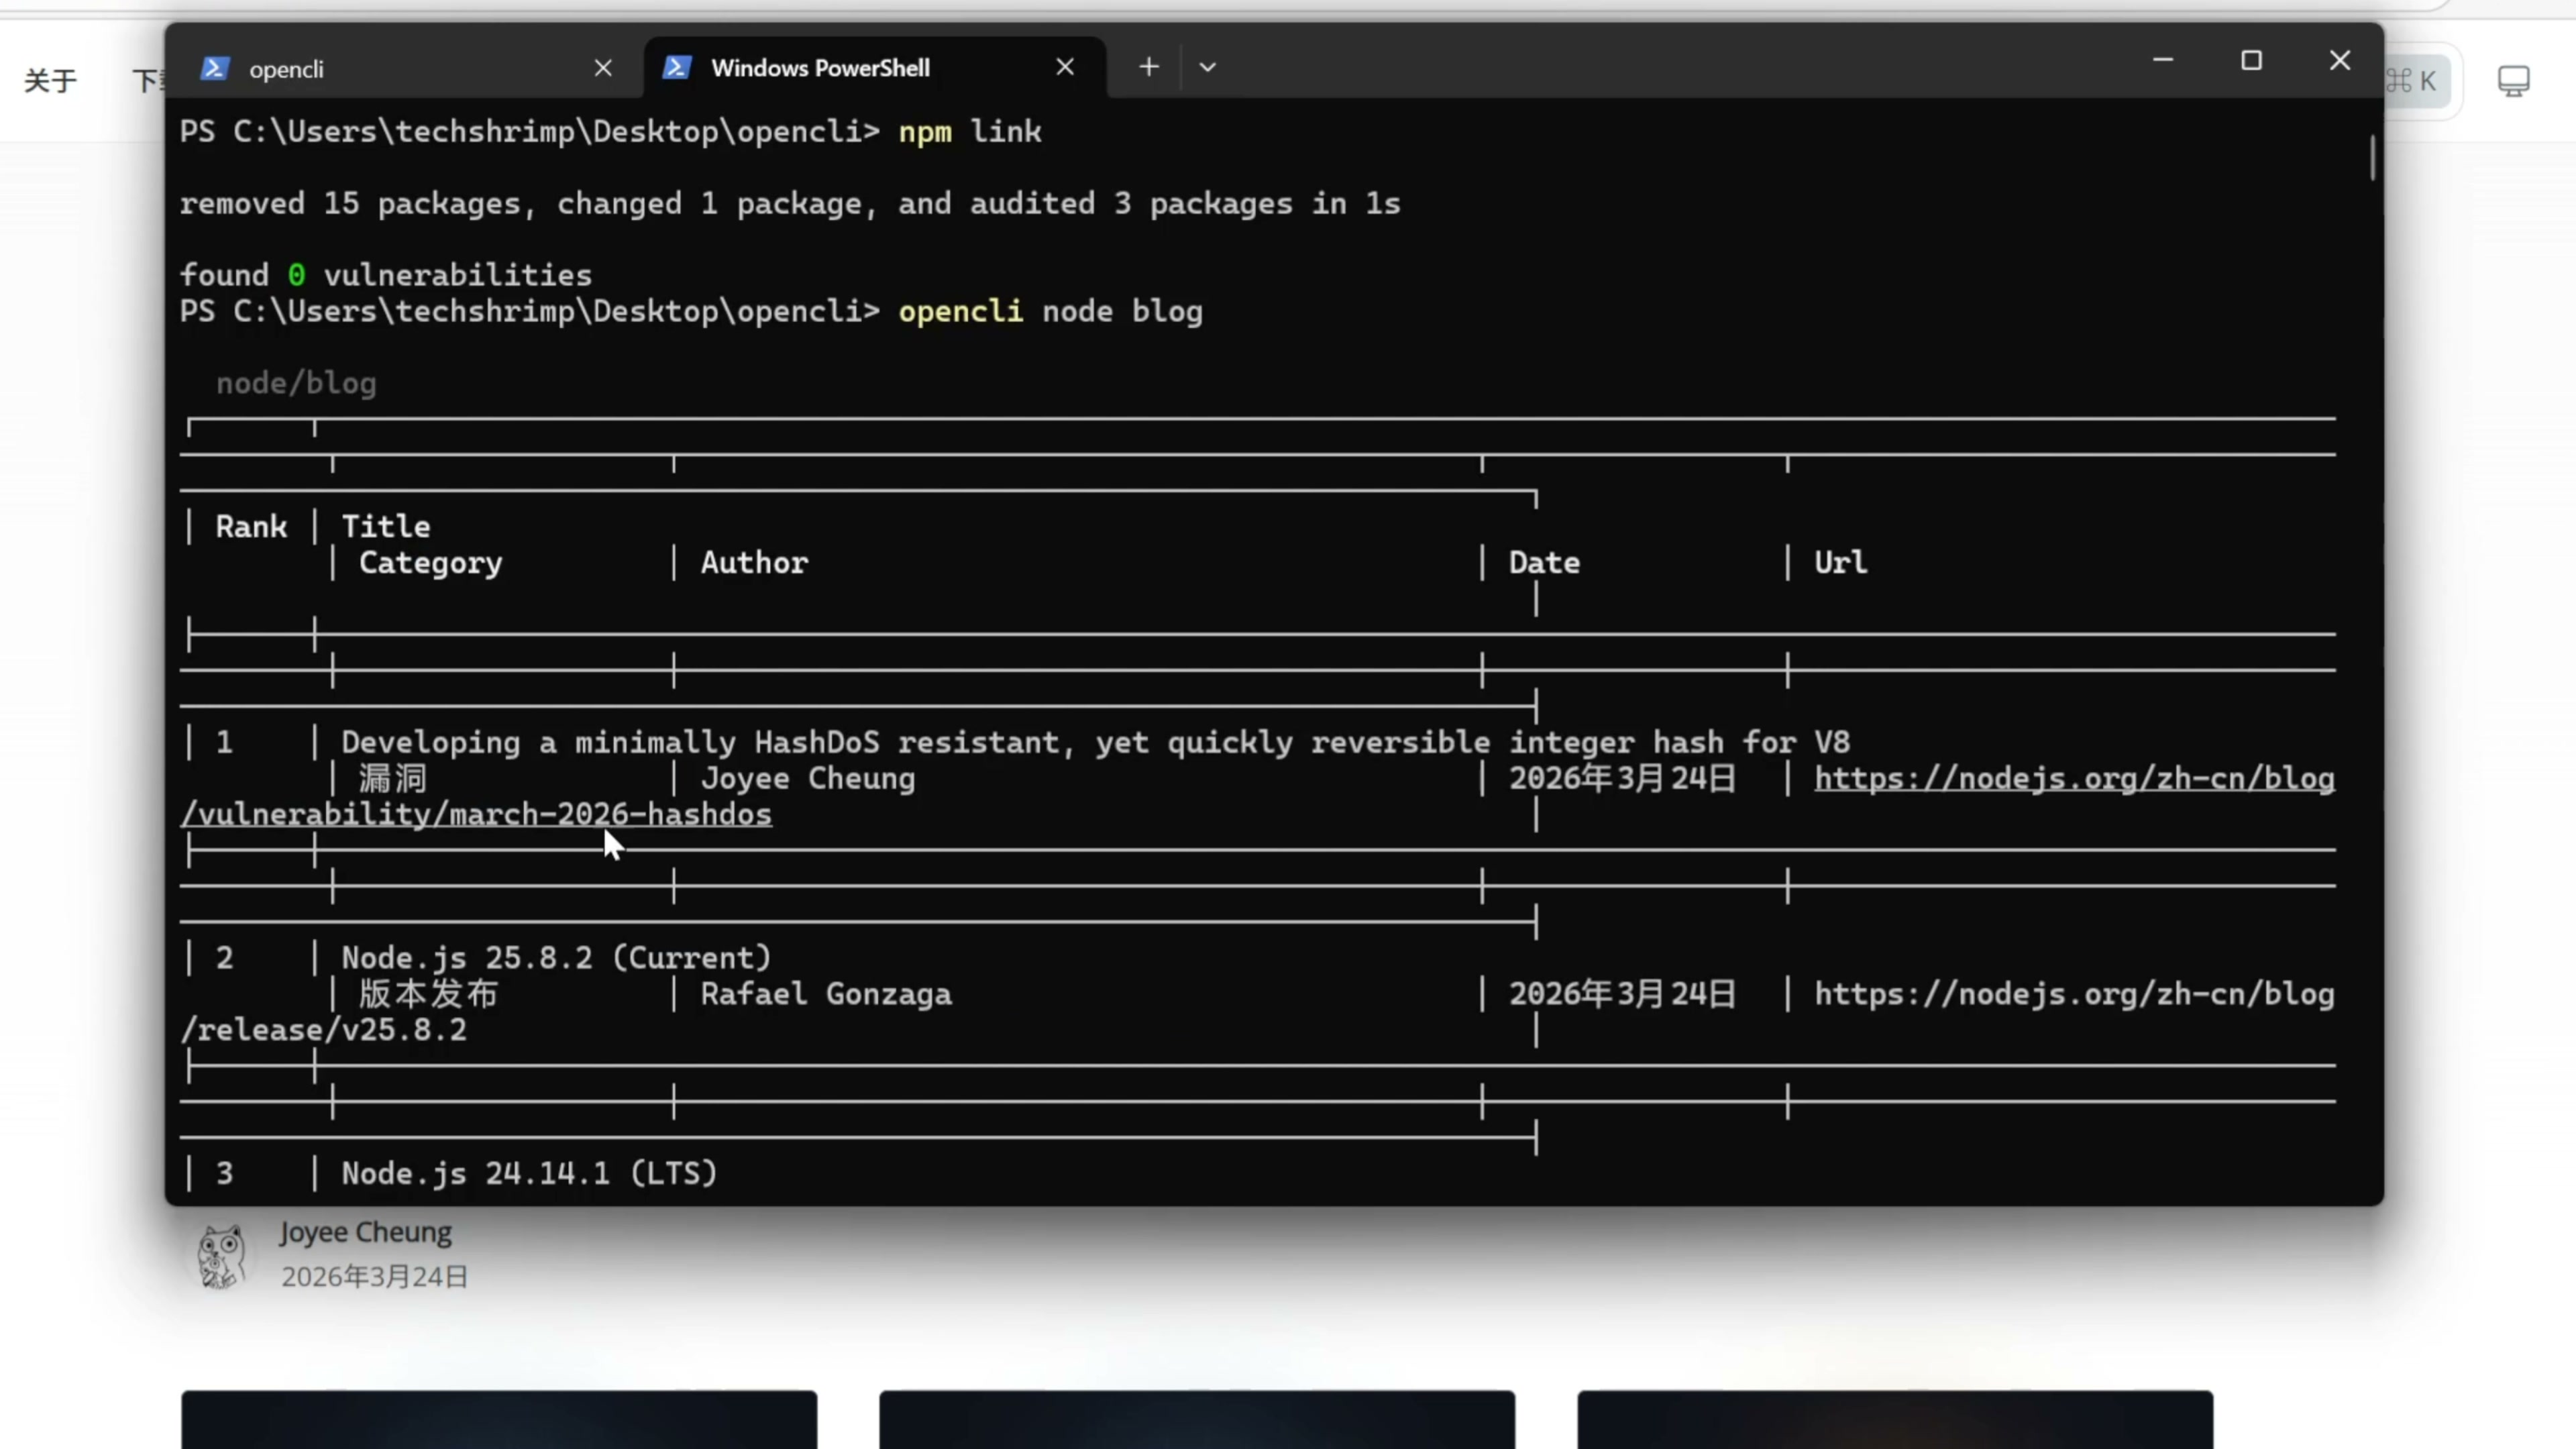Close the Windows PowerShell tab
The width and height of the screenshot is (2576, 1449).
1065,67
